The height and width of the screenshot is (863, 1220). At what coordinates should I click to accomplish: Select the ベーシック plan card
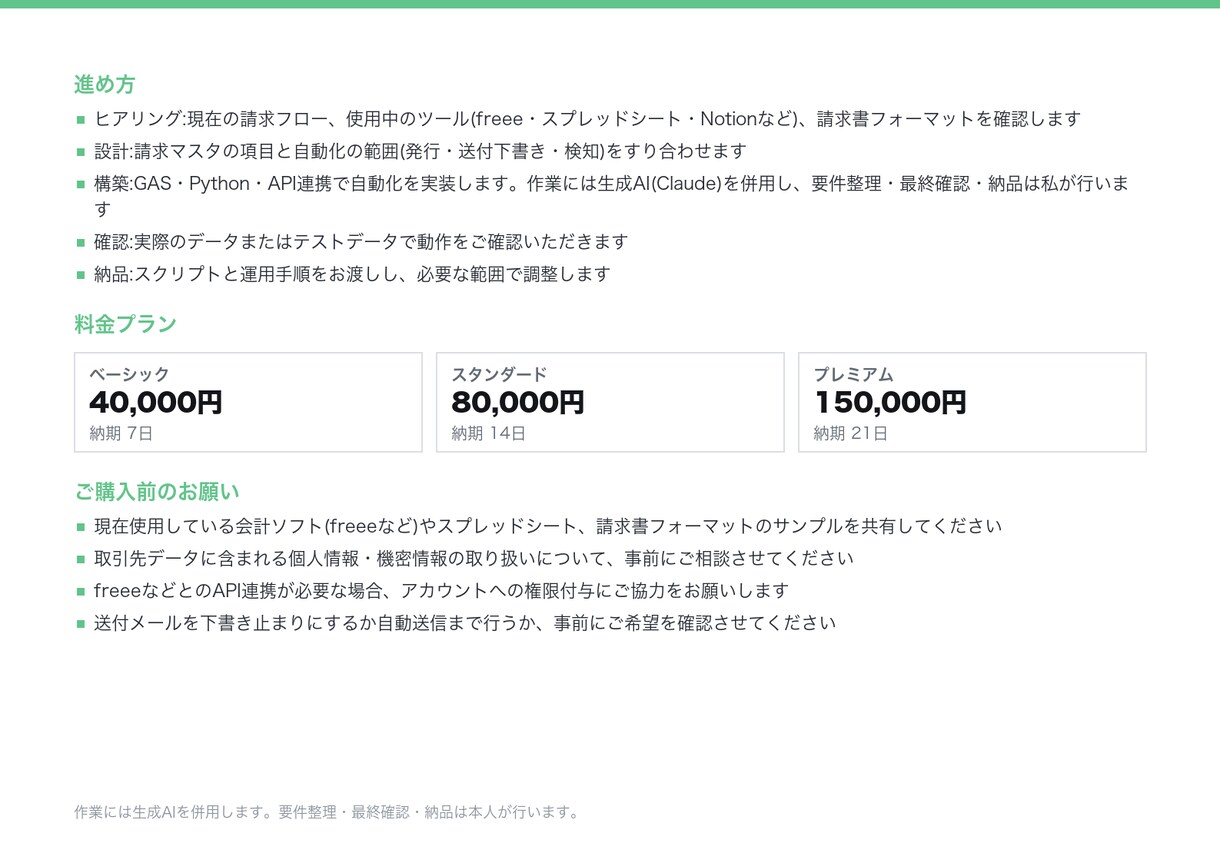[x=248, y=402]
